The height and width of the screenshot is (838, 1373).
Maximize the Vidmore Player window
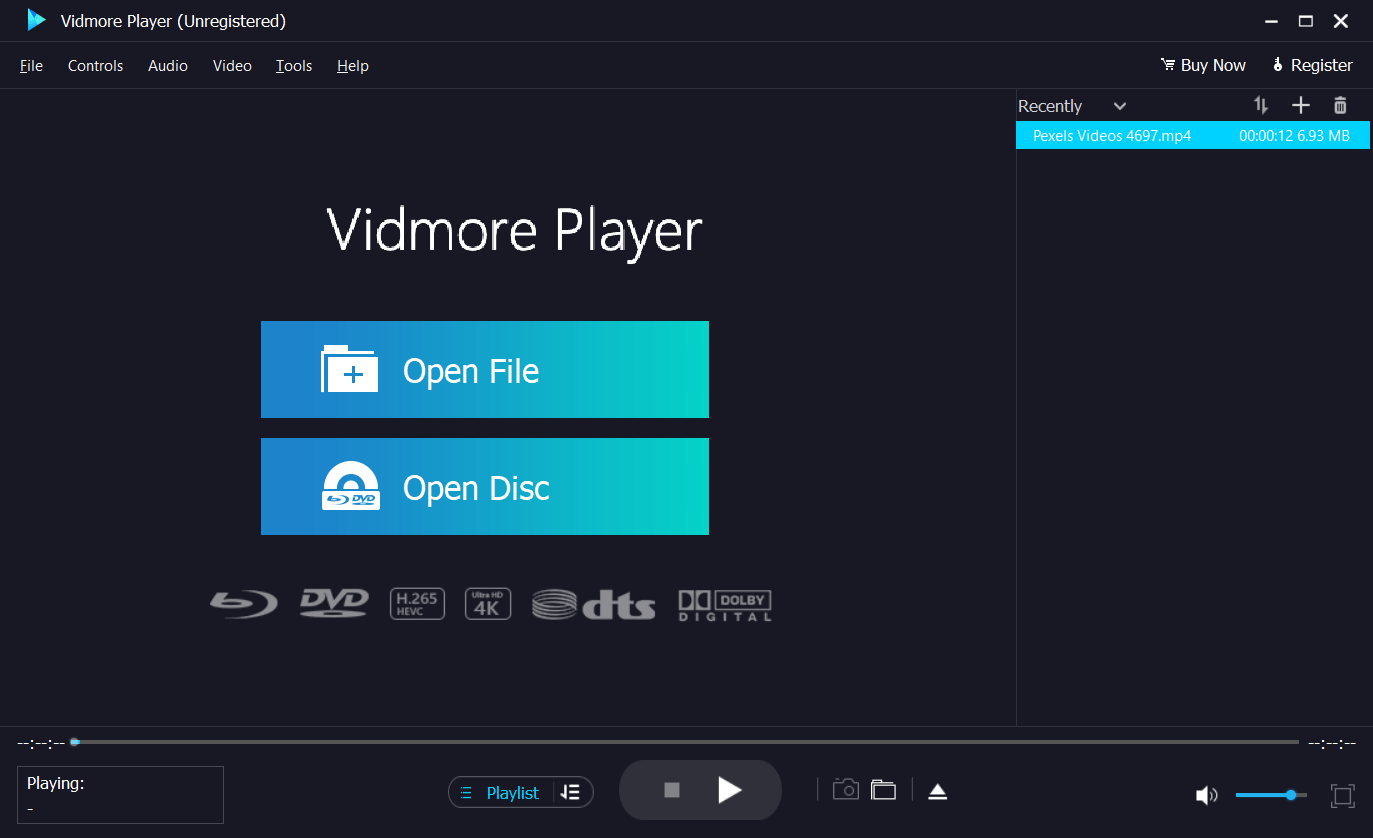1306,21
